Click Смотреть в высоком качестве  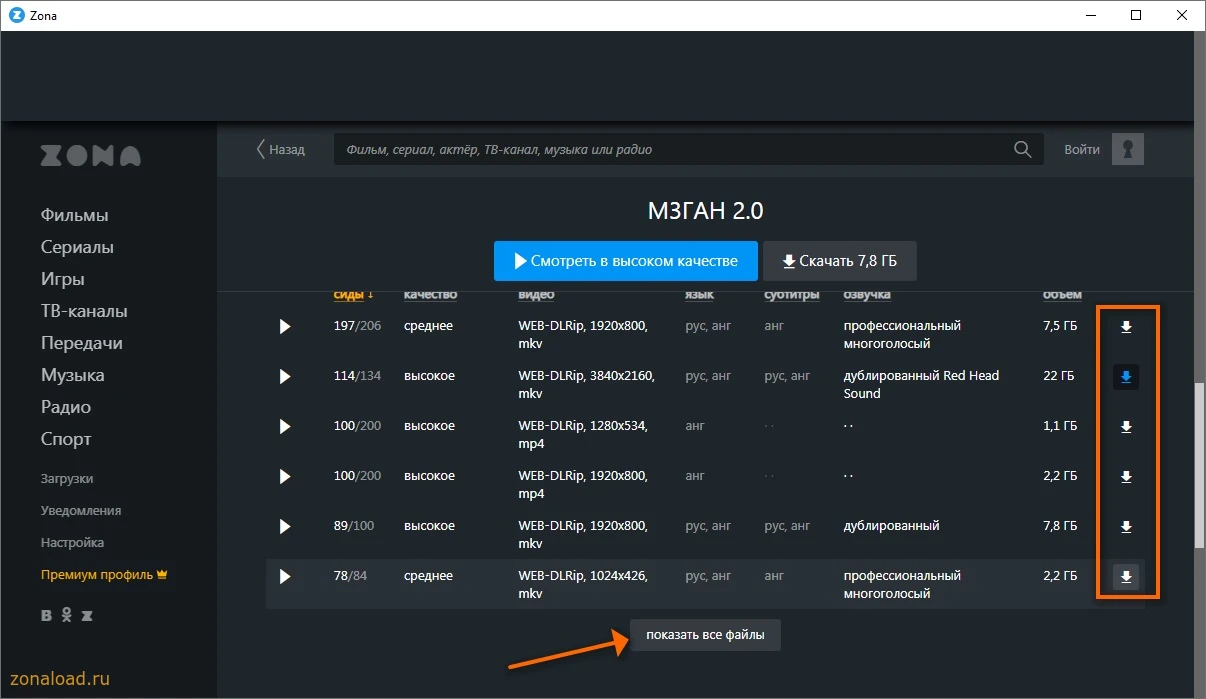[625, 261]
